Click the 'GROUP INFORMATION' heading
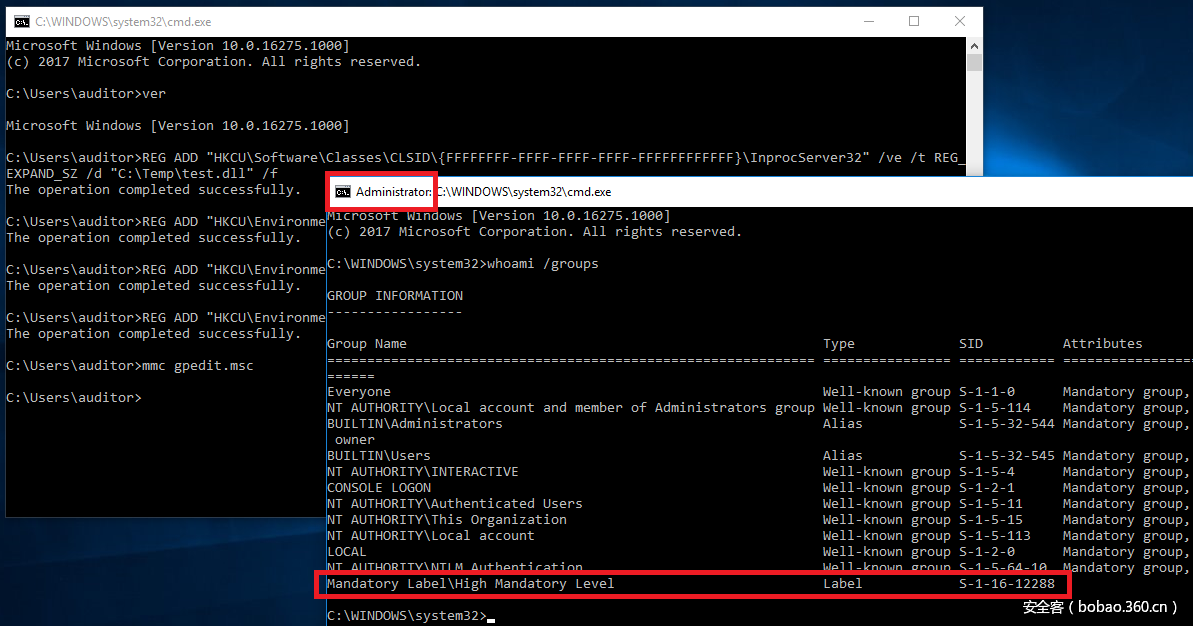The width and height of the screenshot is (1193, 626). click(395, 296)
